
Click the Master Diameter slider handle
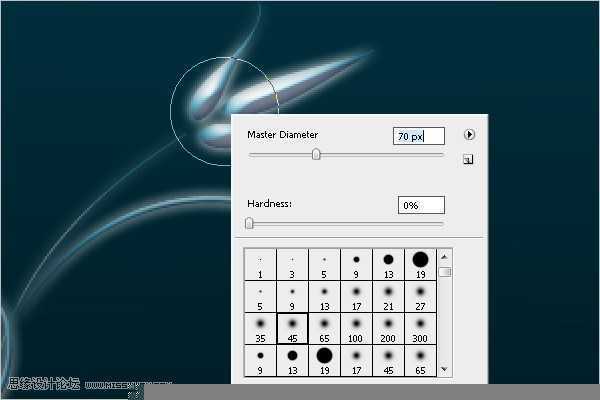coord(316,155)
